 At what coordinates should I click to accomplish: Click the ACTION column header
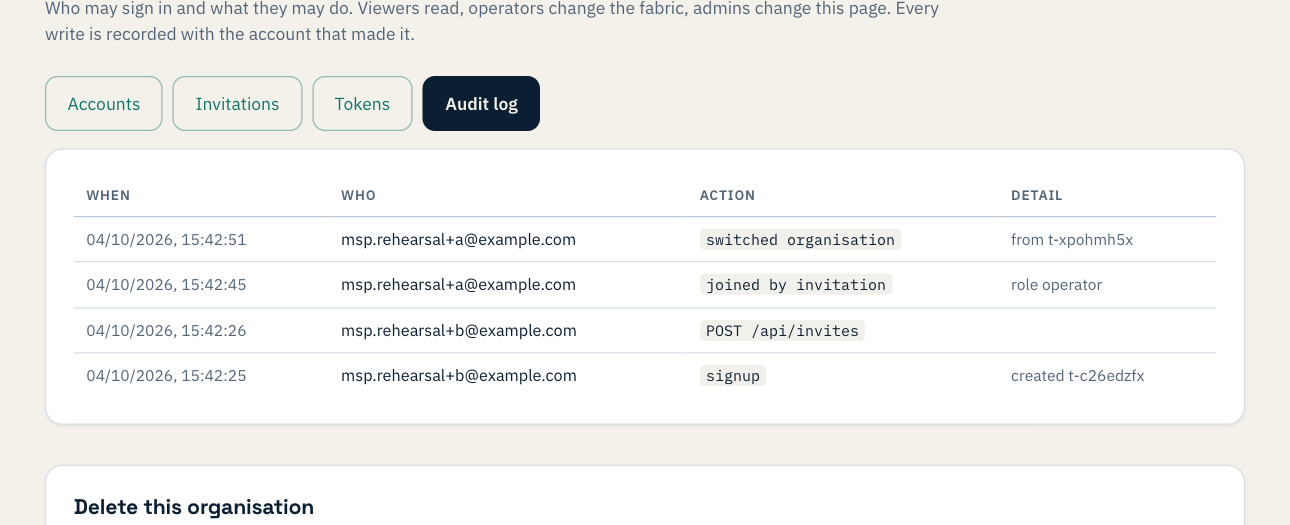(x=727, y=195)
